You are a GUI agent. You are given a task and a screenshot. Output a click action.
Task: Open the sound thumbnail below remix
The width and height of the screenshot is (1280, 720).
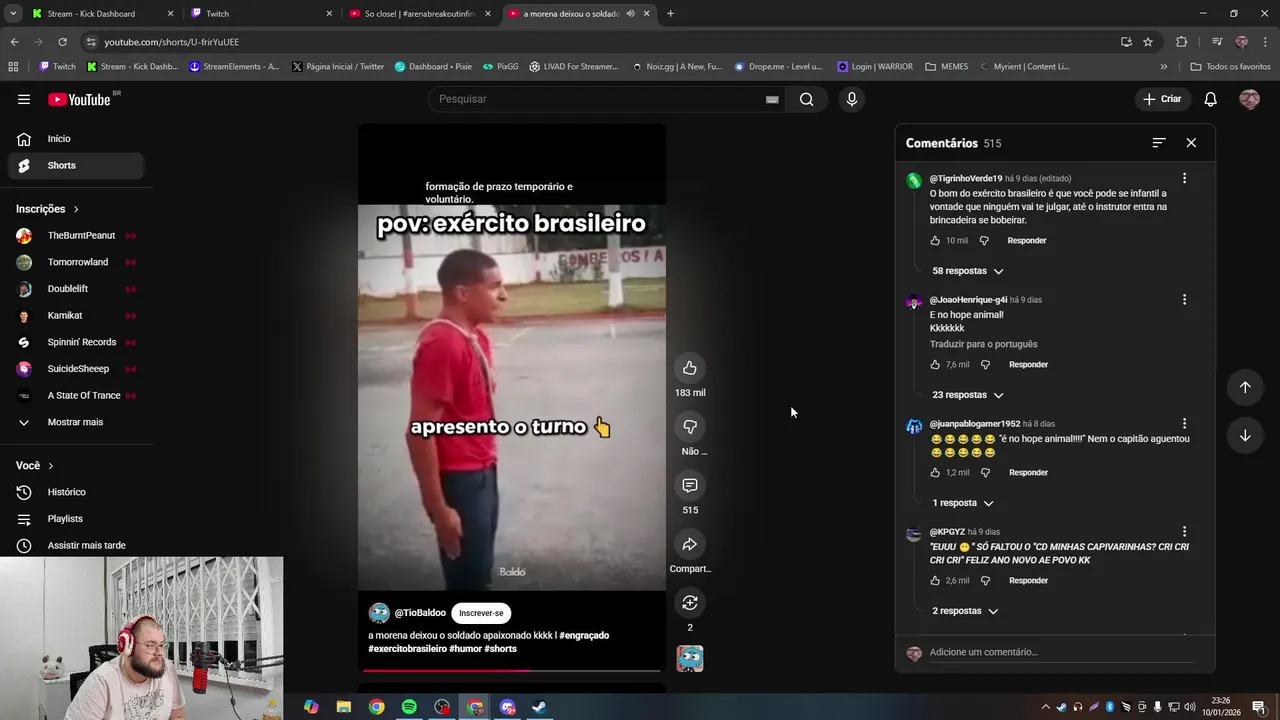(x=690, y=658)
